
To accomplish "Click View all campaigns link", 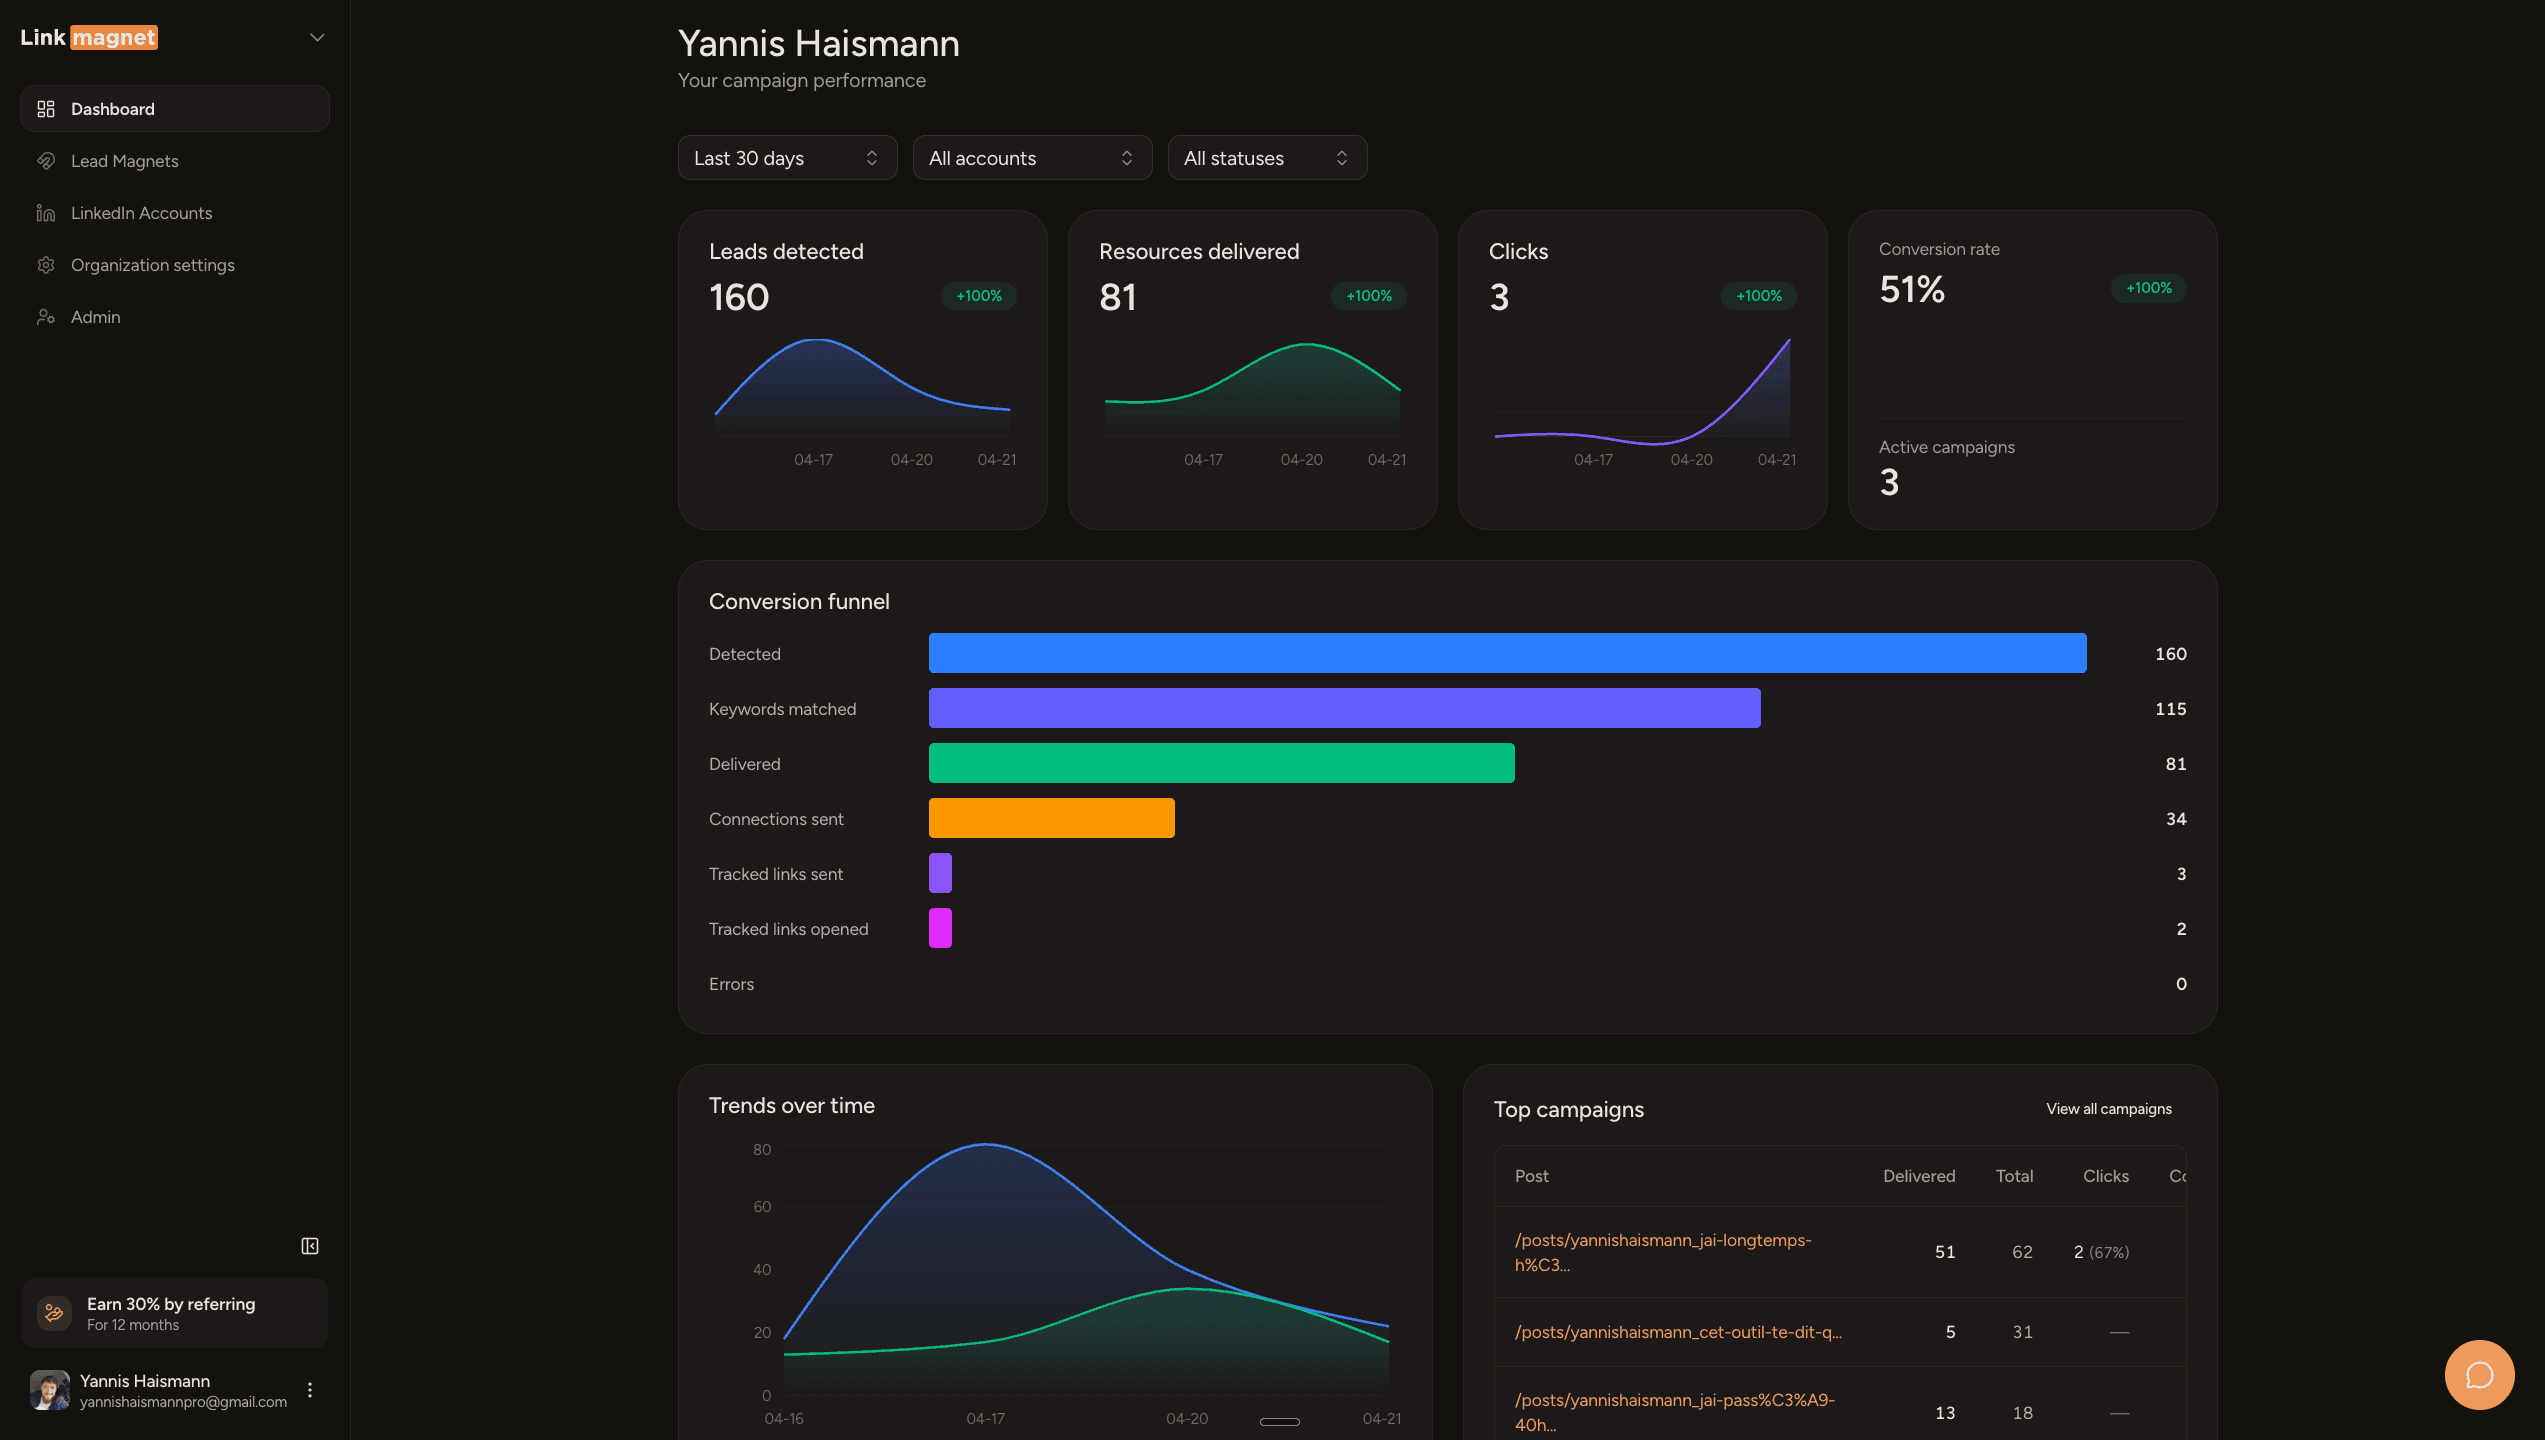I will 2108,1109.
